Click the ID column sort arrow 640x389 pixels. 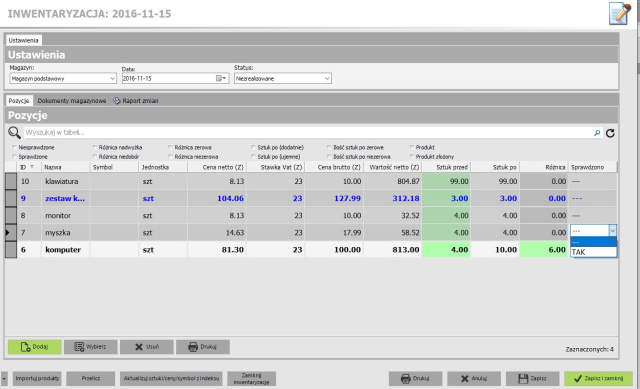(x=32, y=167)
